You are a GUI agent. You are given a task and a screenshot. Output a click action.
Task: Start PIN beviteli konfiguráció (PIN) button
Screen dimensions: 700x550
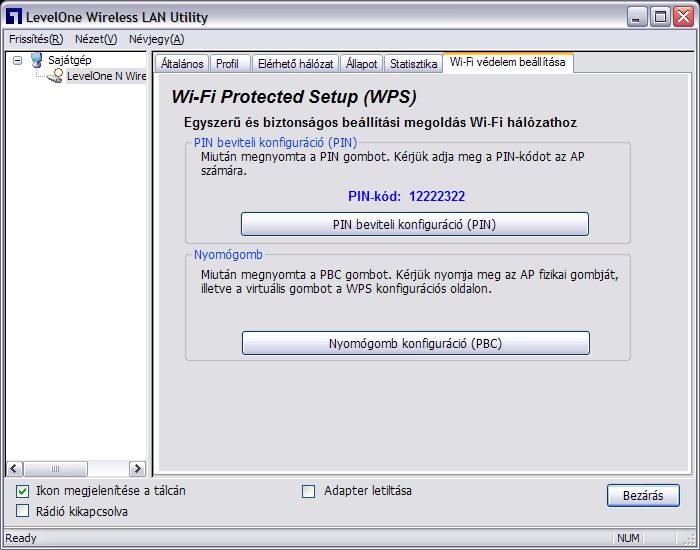415,224
